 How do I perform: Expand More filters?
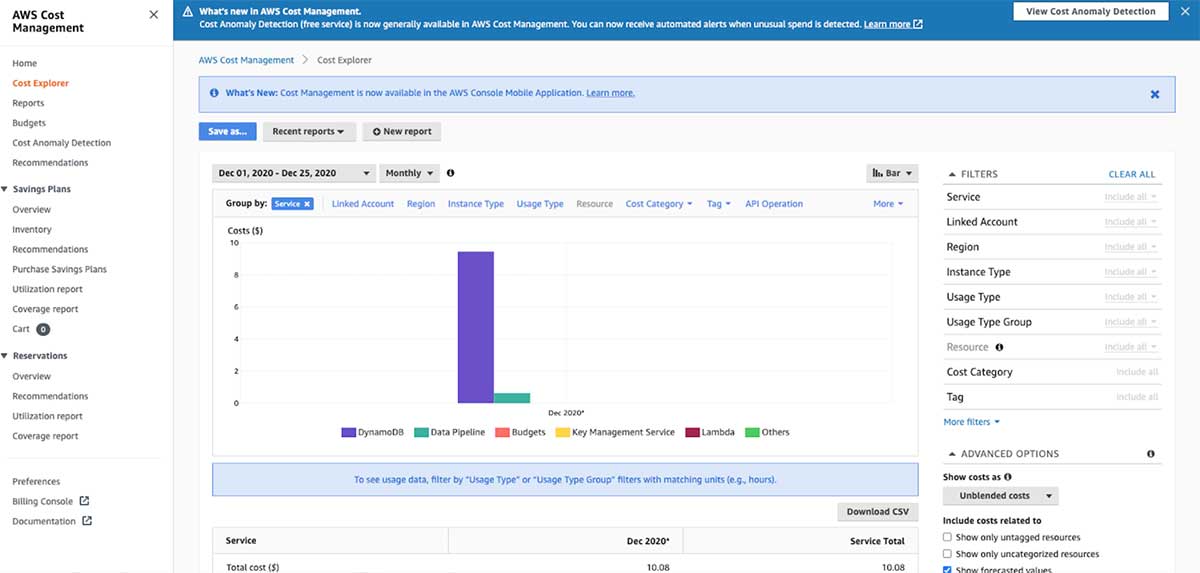(x=971, y=422)
